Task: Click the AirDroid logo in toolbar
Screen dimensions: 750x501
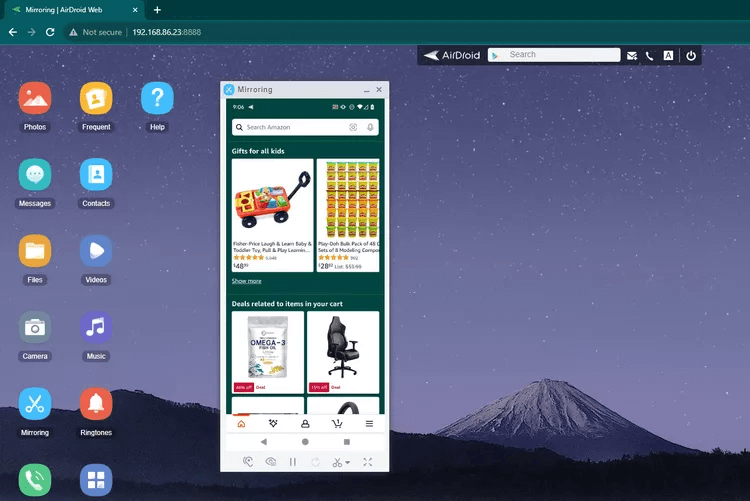Action: click(x=452, y=56)
